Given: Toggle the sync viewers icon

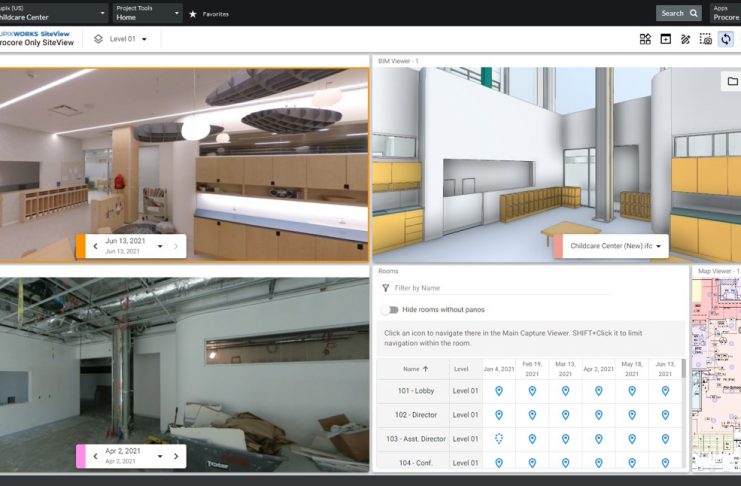Looking at the screenshot, I should click(725, 39).
